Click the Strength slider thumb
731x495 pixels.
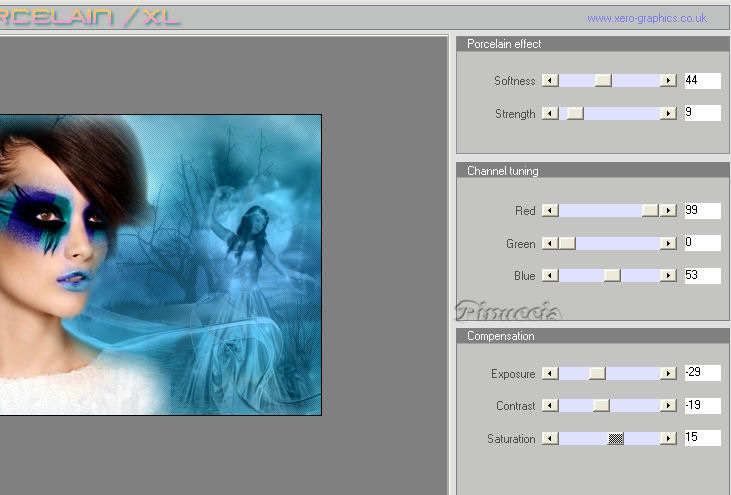575,113
